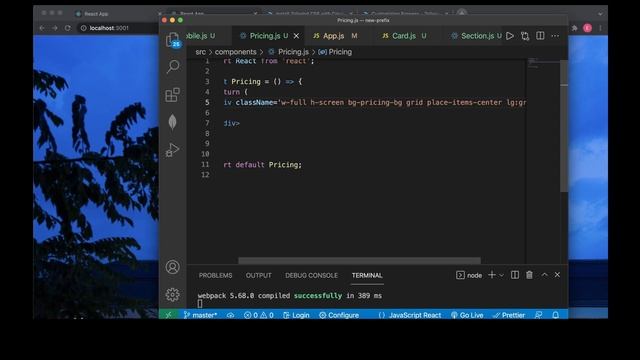This screenshot has width=640, height=360.
Task: Click Login in the status bar
Action: [x=296, y=315]
